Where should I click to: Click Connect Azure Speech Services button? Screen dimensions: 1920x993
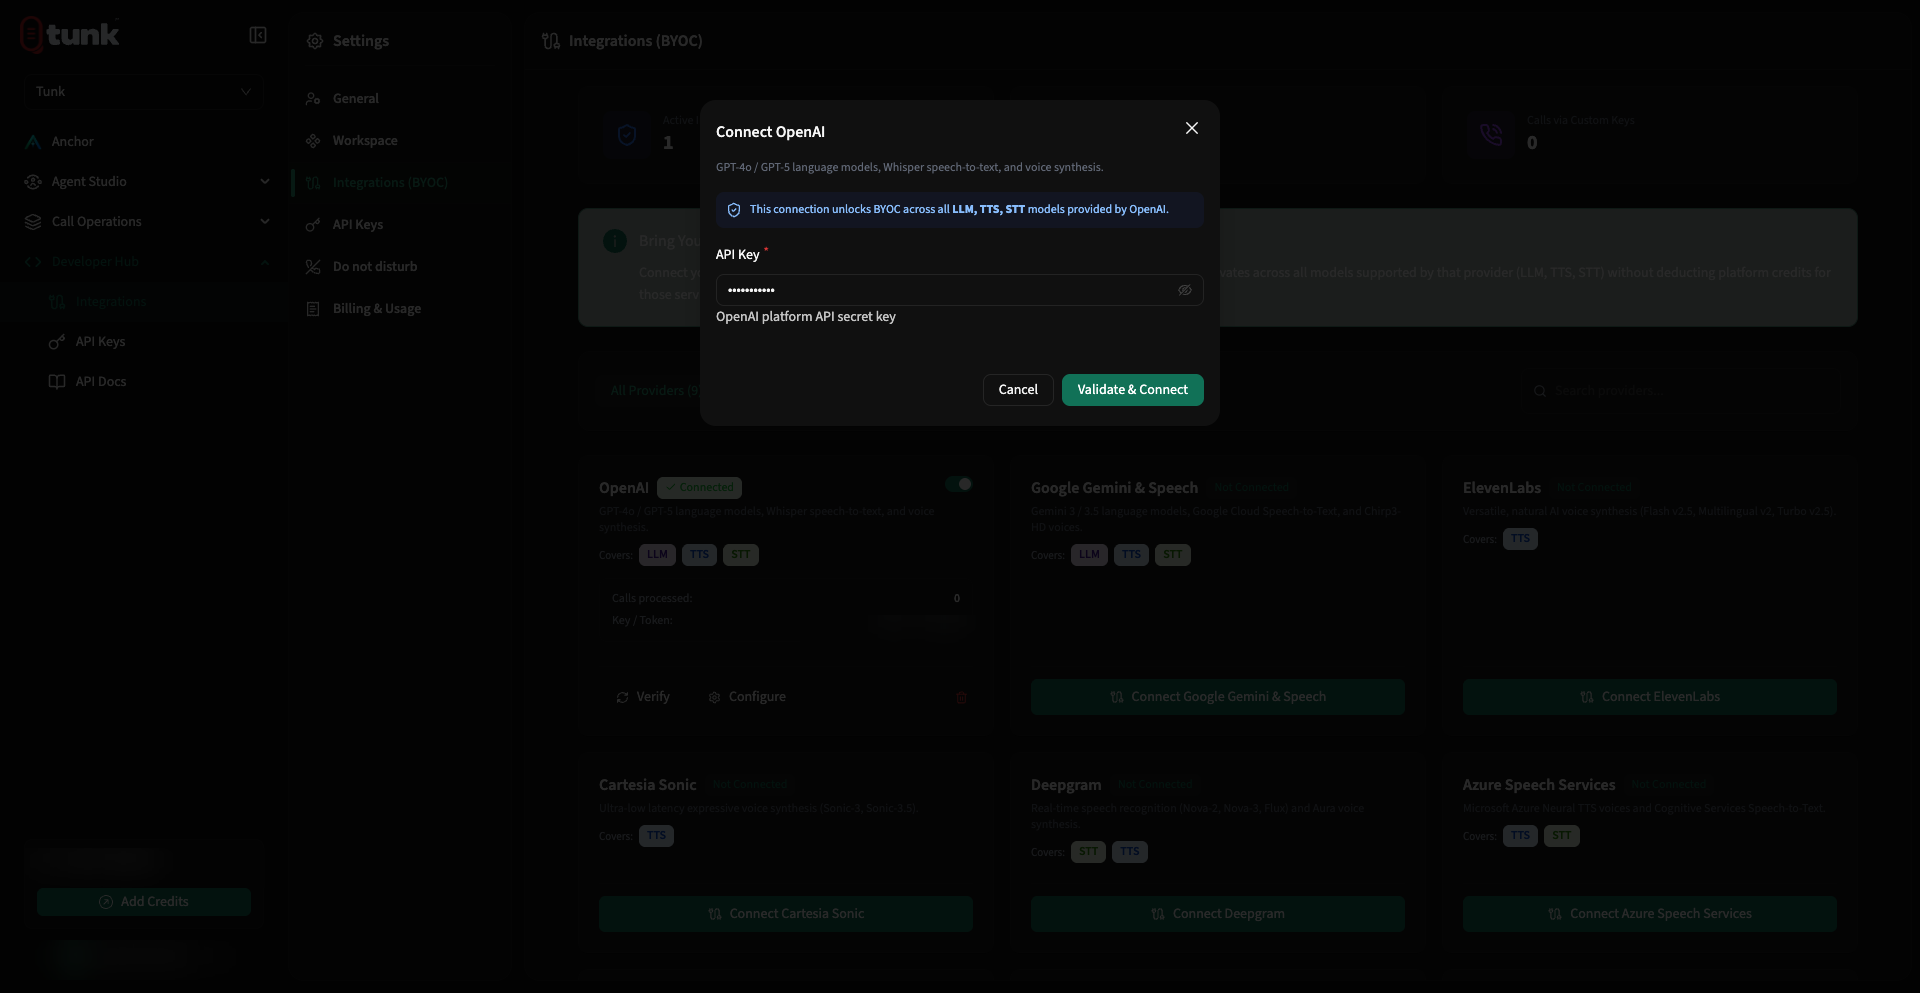(1649, 914)
